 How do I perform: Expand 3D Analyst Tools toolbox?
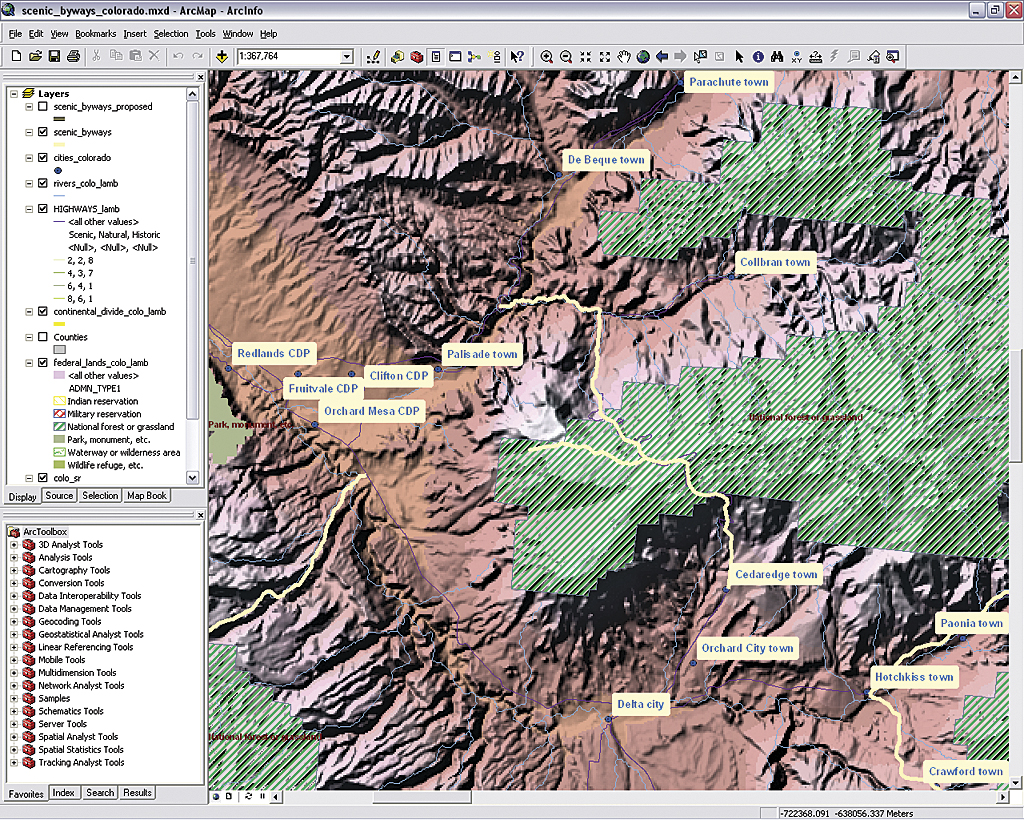coord(14,544)
